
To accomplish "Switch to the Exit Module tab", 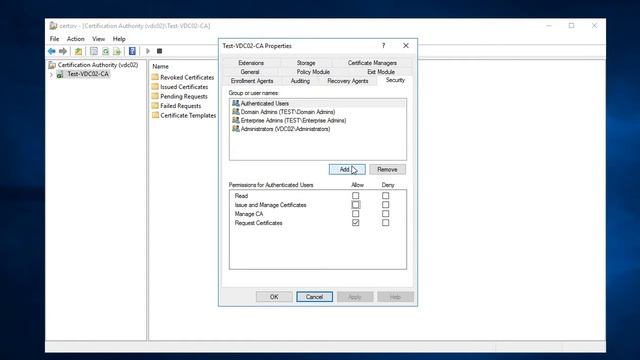I will [x=381, y=72].
